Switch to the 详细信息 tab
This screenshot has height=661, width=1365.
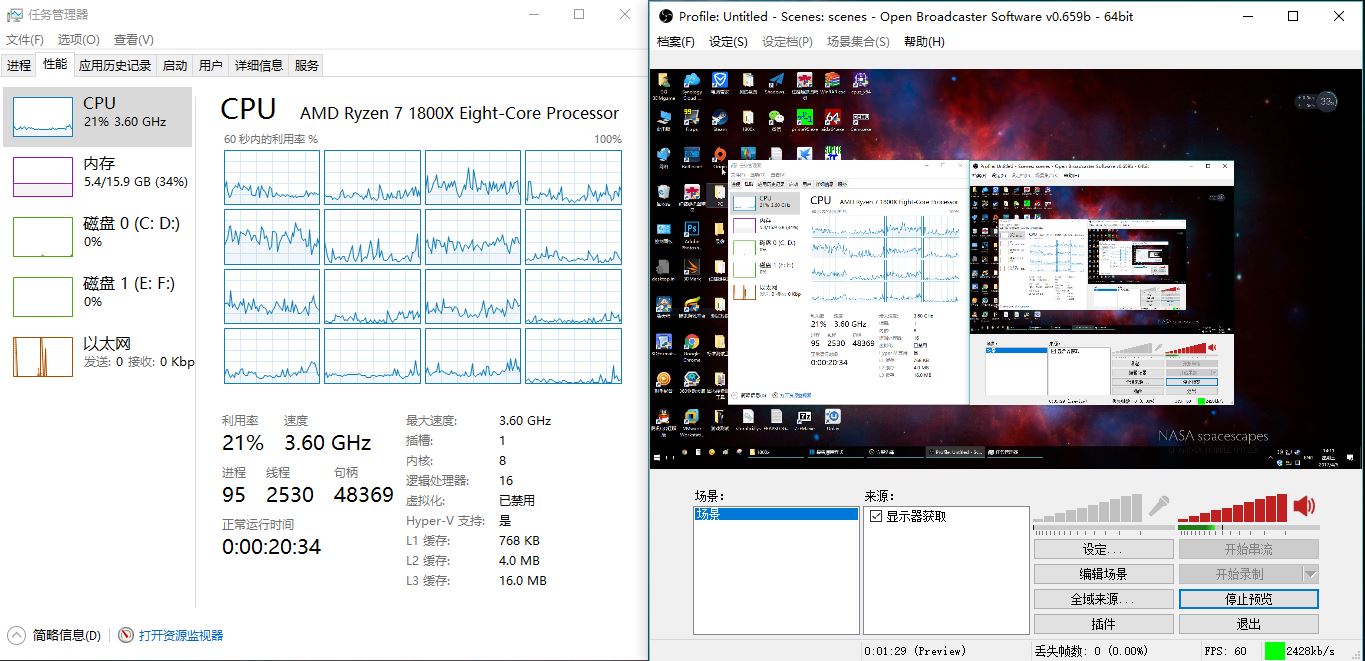pos(258,66)
